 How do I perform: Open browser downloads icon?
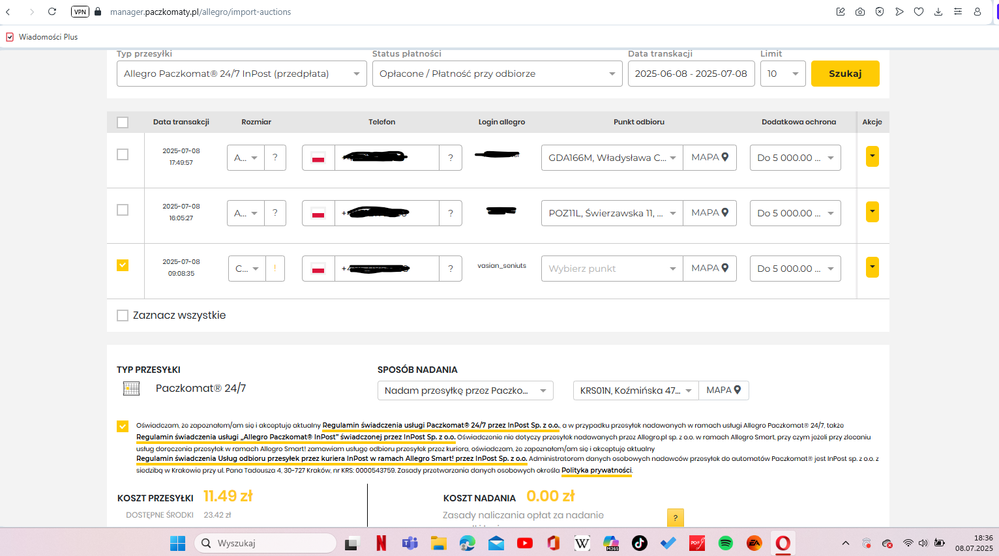938,11
